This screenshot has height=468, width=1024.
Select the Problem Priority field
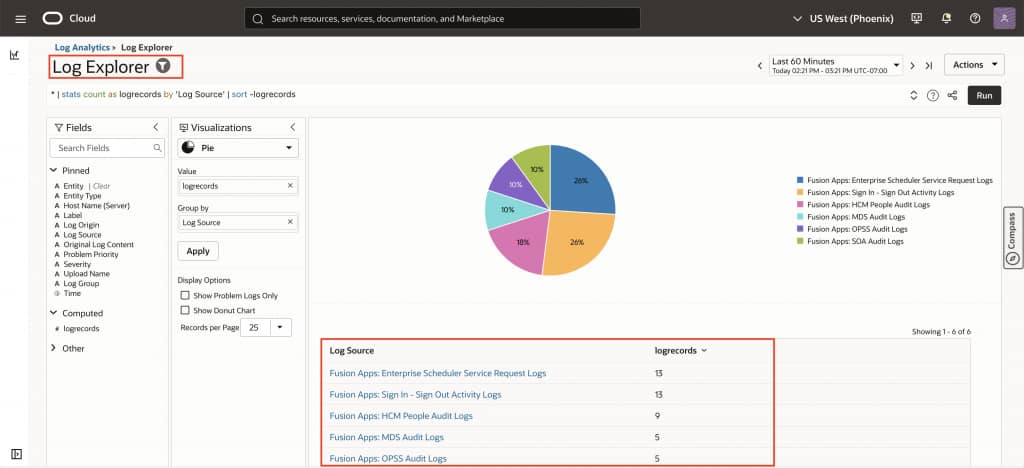tap(91, 255)
